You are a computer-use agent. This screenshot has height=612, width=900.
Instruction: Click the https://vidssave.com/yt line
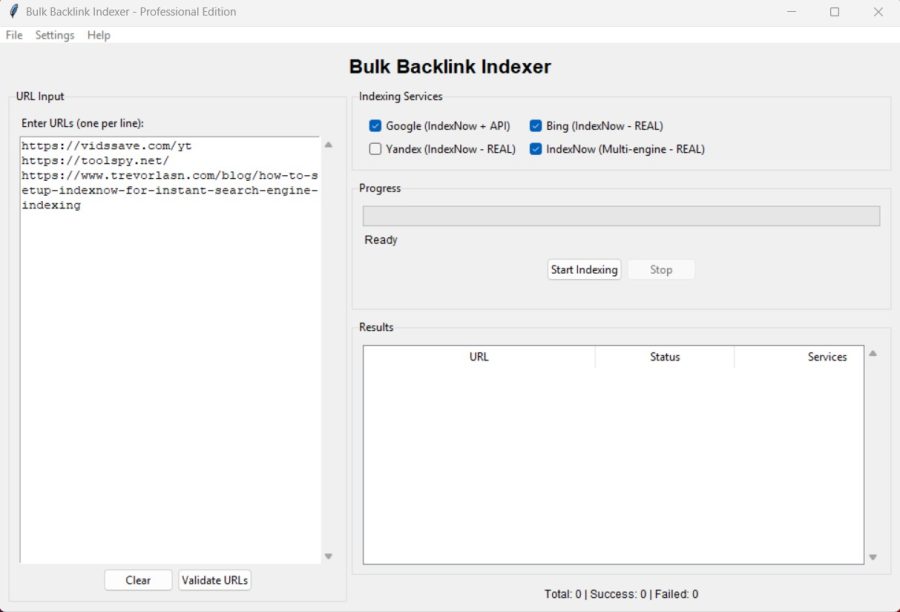[106, 146]
